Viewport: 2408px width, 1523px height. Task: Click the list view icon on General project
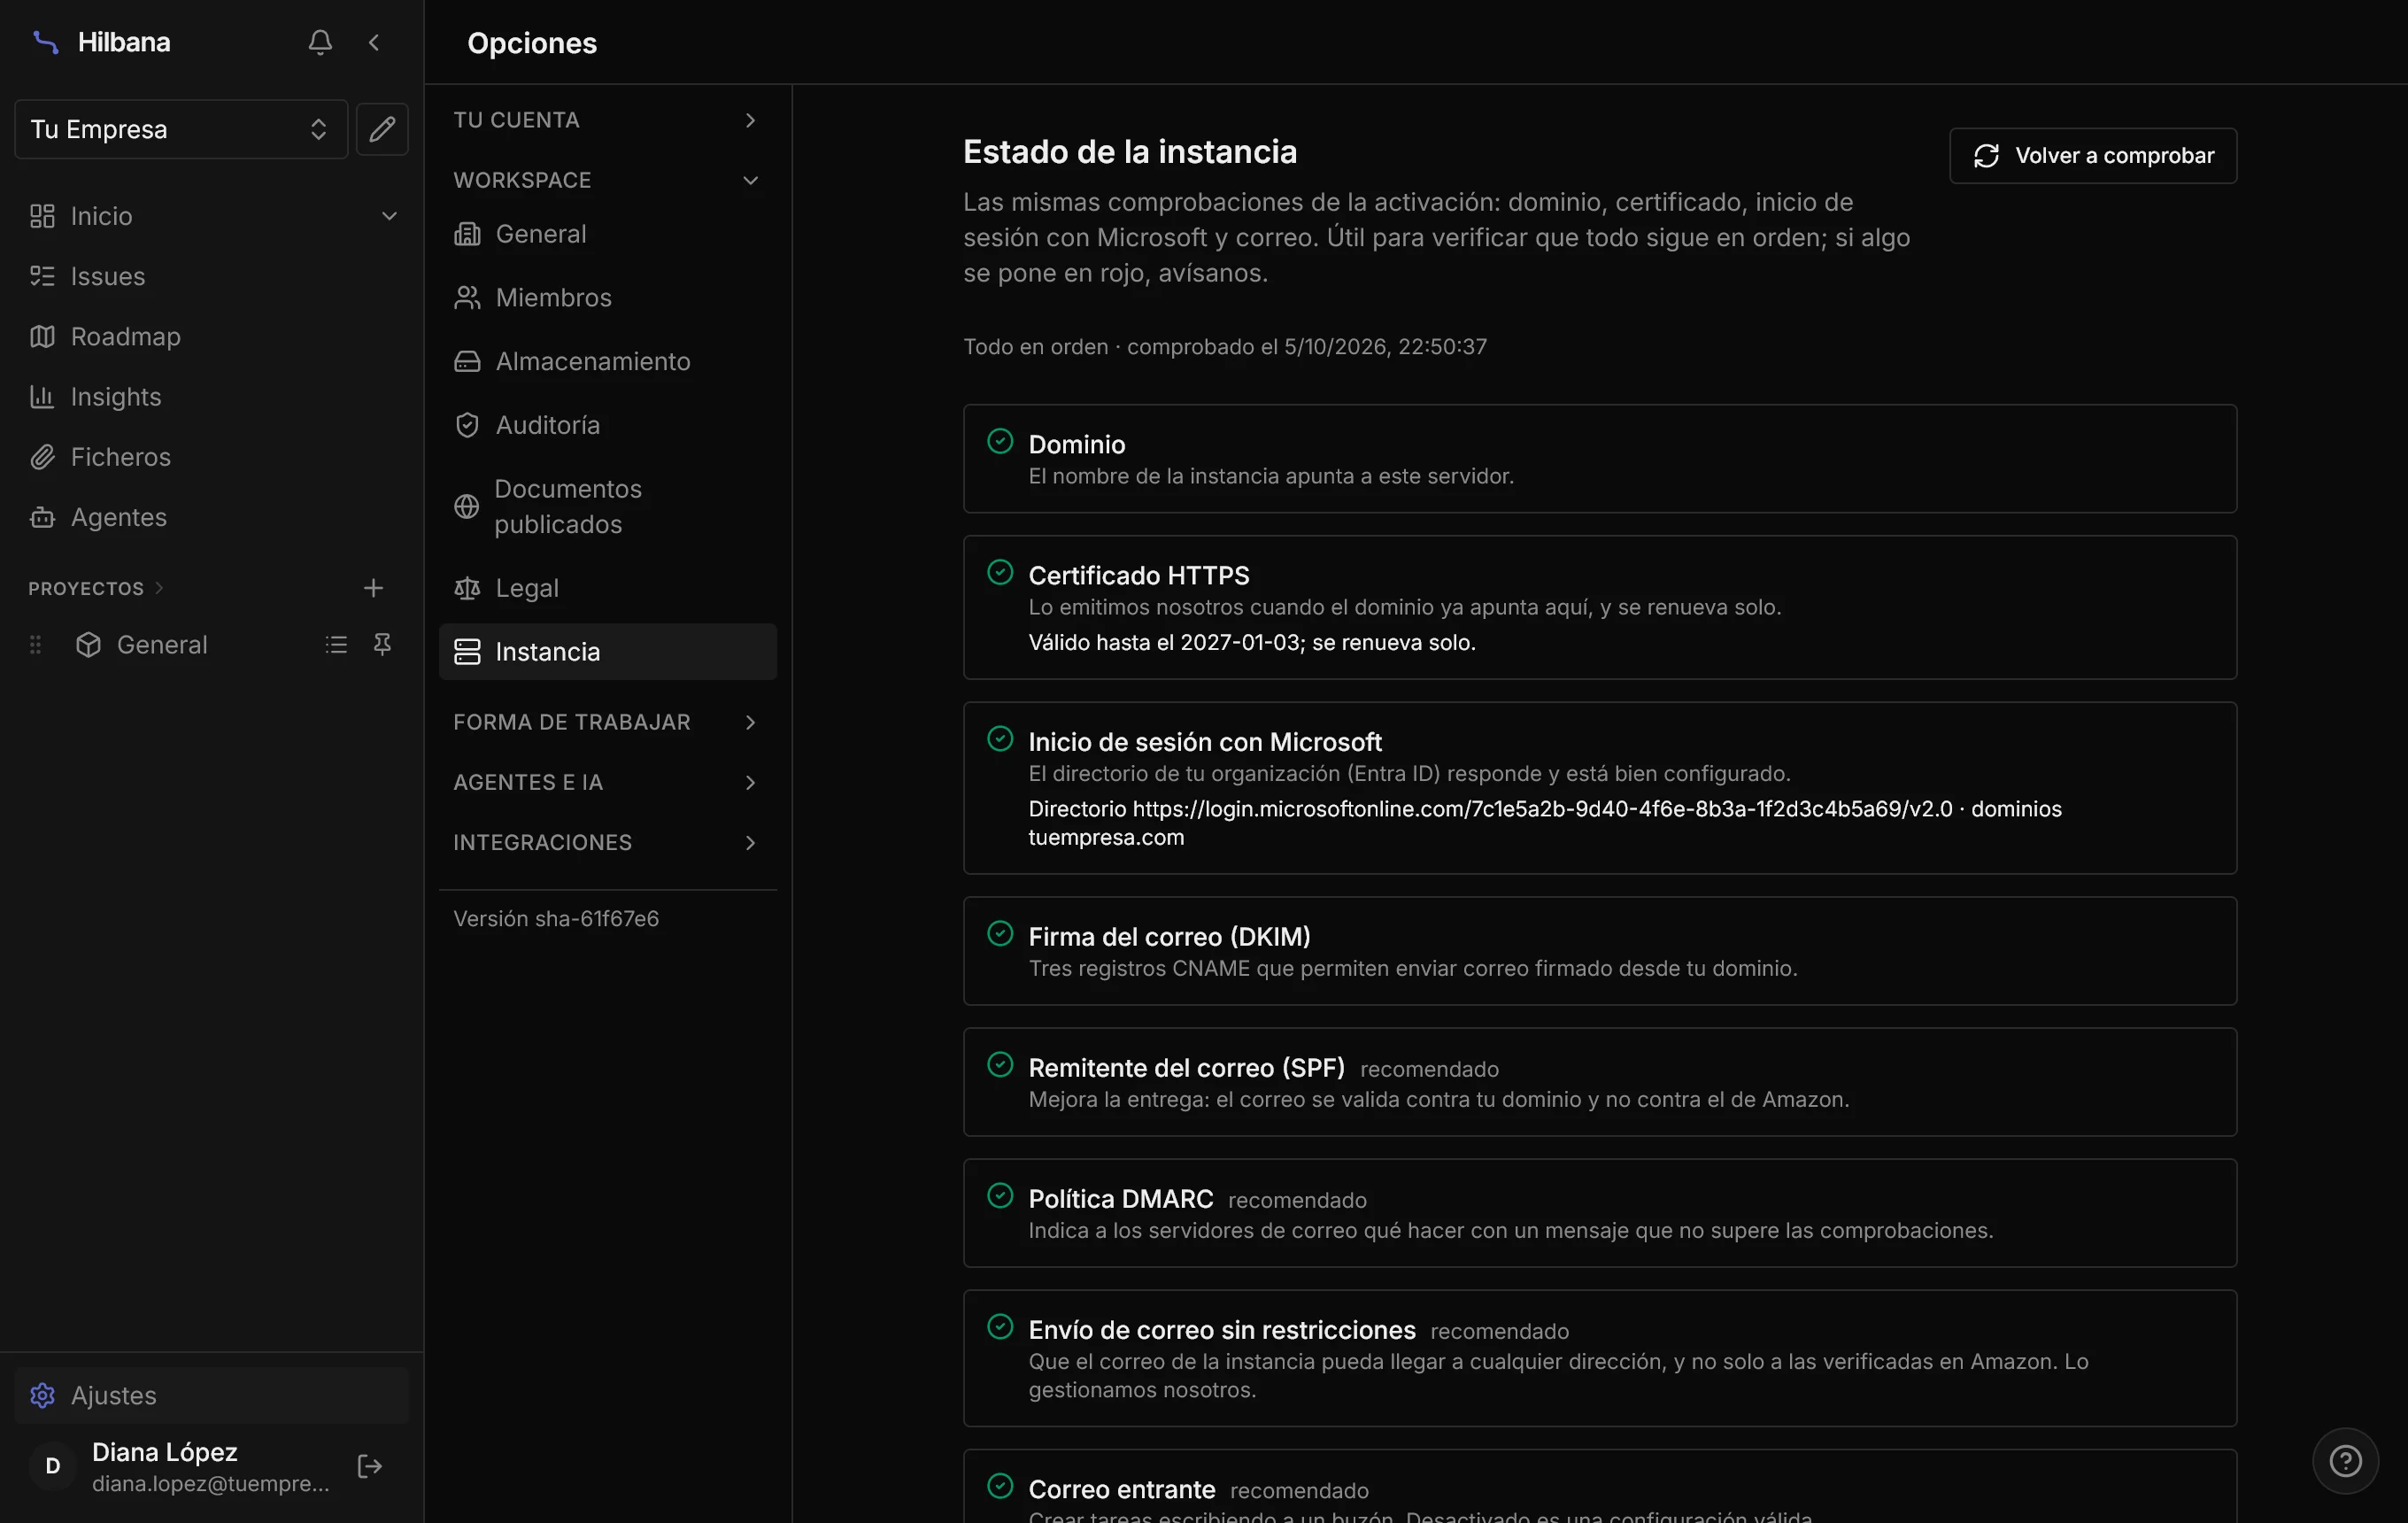tap(336, 645)
